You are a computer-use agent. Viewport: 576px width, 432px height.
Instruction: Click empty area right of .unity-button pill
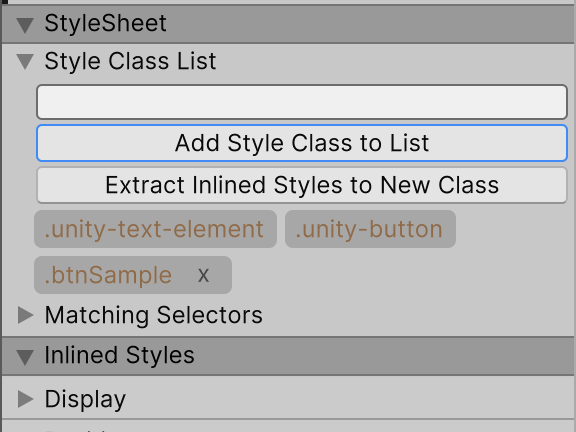(x=514, y=229)
